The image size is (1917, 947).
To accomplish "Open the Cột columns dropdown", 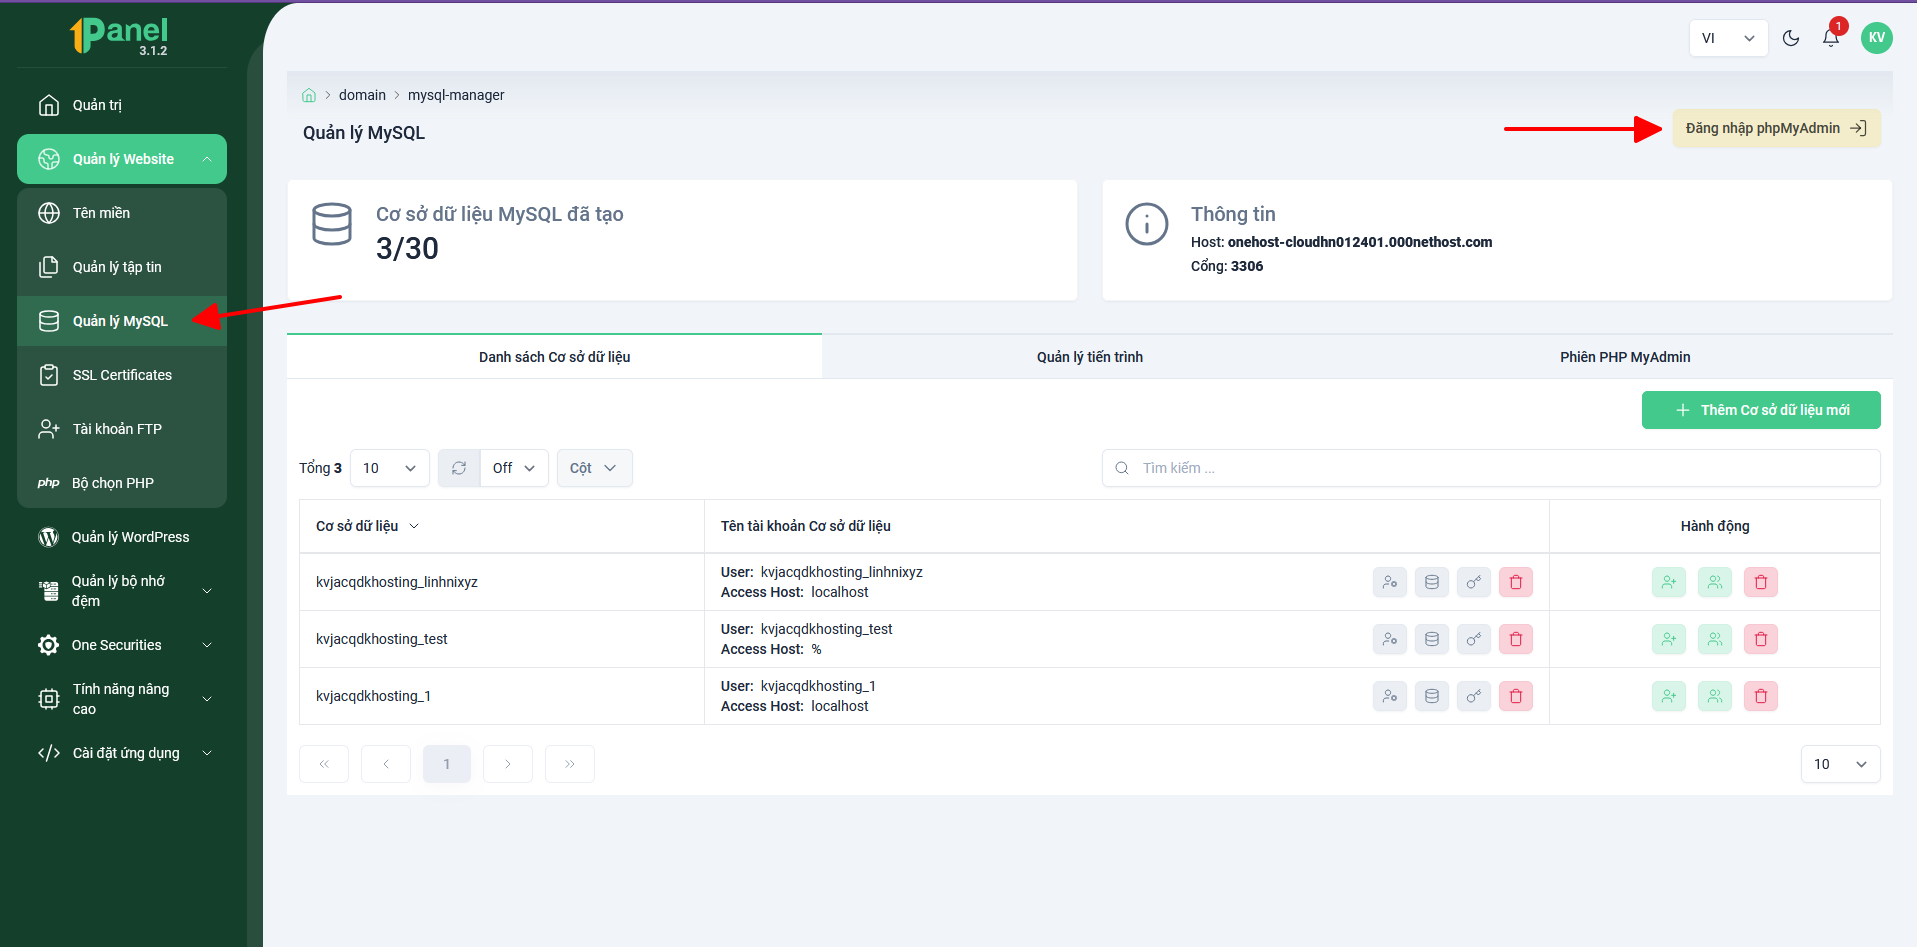I will (x=594, y=468).
